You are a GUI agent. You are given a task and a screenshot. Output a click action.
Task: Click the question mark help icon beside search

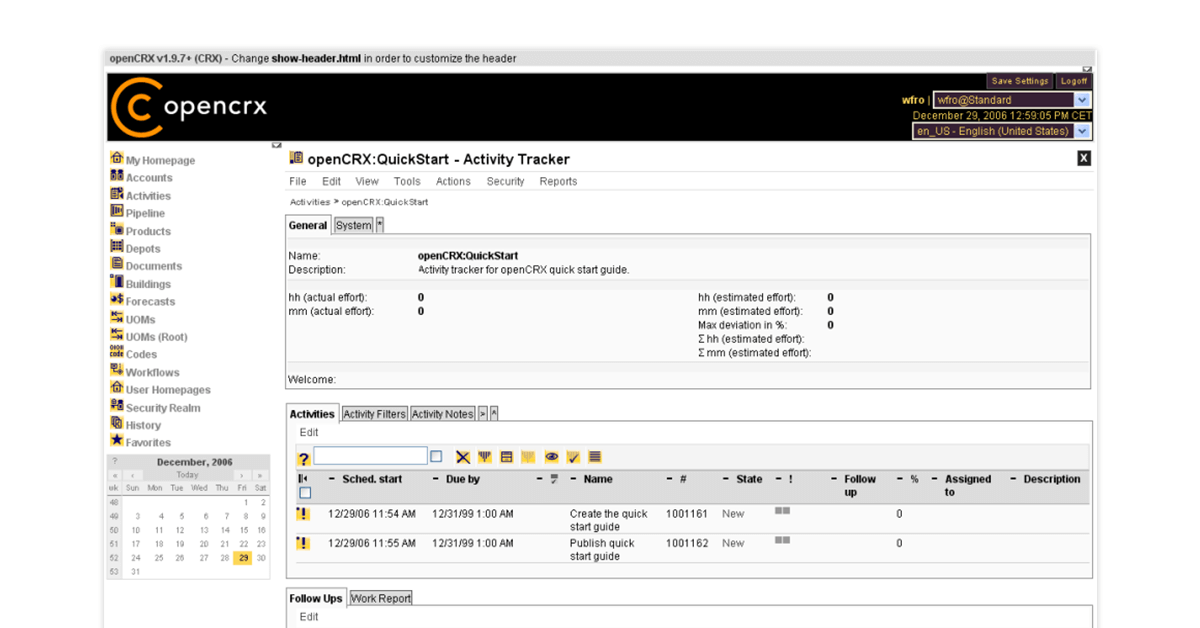(304, 458)
